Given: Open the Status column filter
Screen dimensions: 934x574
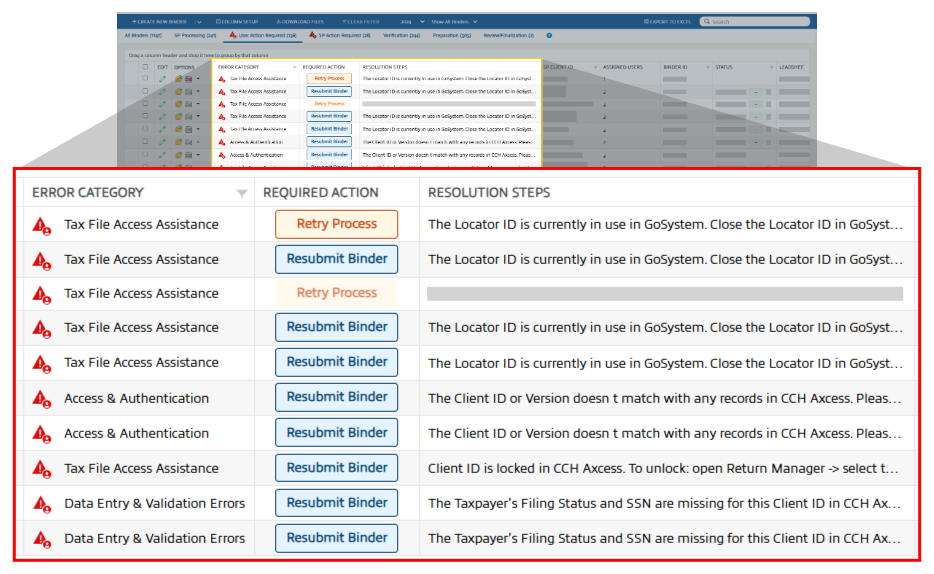Looking at the screenshot, I should 771,67.
